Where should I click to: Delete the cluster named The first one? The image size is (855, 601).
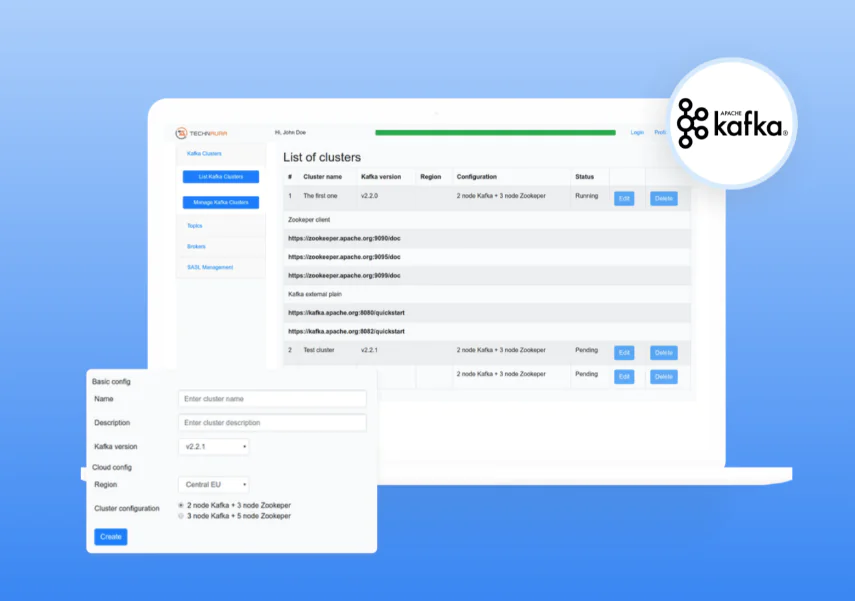click(664, 199)
